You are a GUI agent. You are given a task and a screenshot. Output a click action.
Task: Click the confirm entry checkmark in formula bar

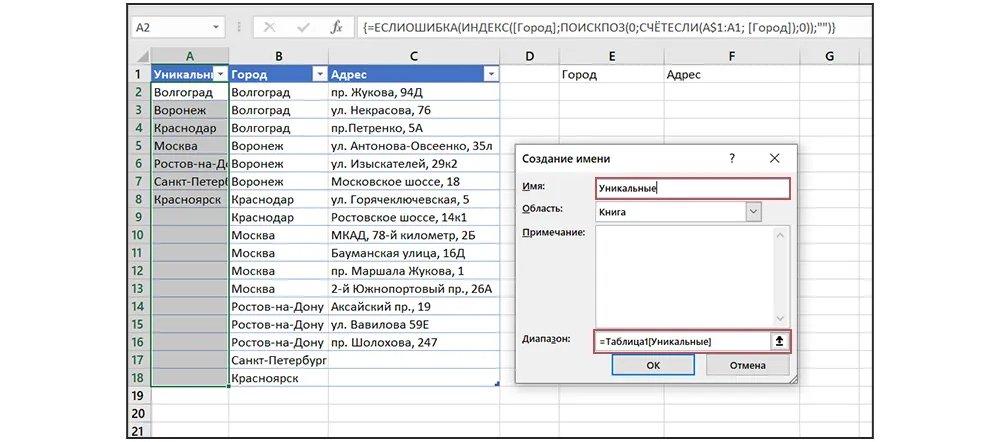click(x=302, y=28)
